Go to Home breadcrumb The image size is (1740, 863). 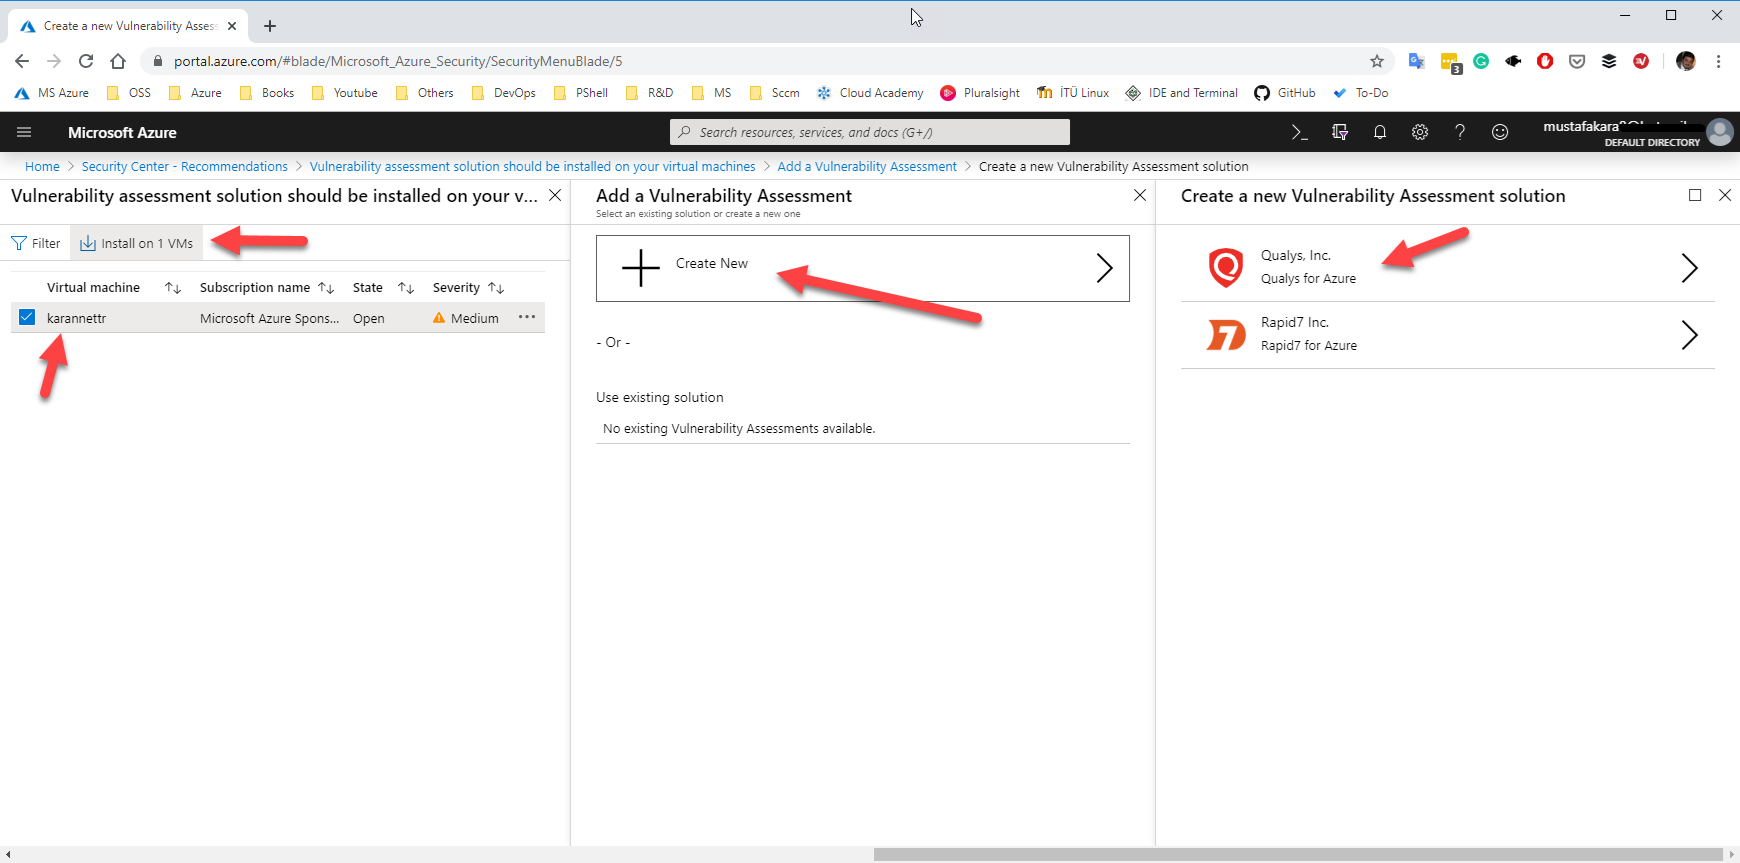click(x=42, y=166)
